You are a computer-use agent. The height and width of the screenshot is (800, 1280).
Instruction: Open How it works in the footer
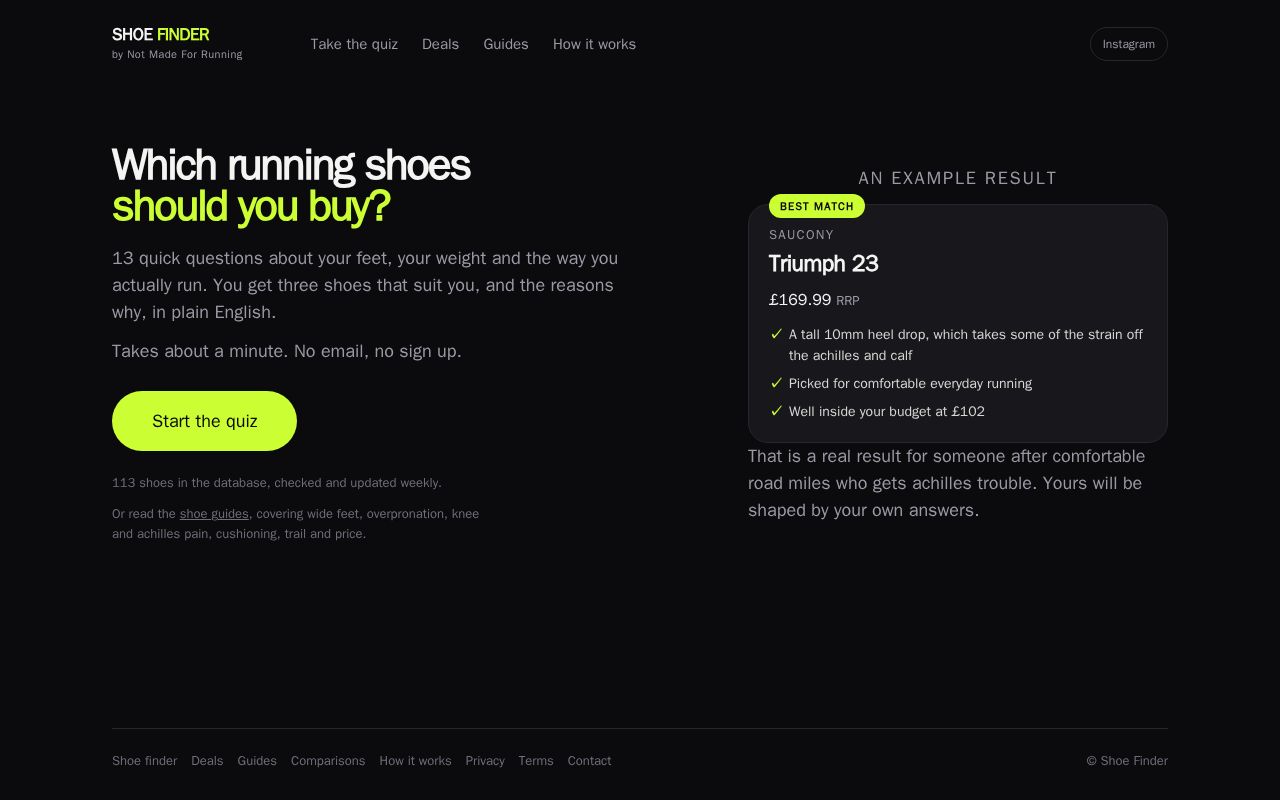point(415,761)
